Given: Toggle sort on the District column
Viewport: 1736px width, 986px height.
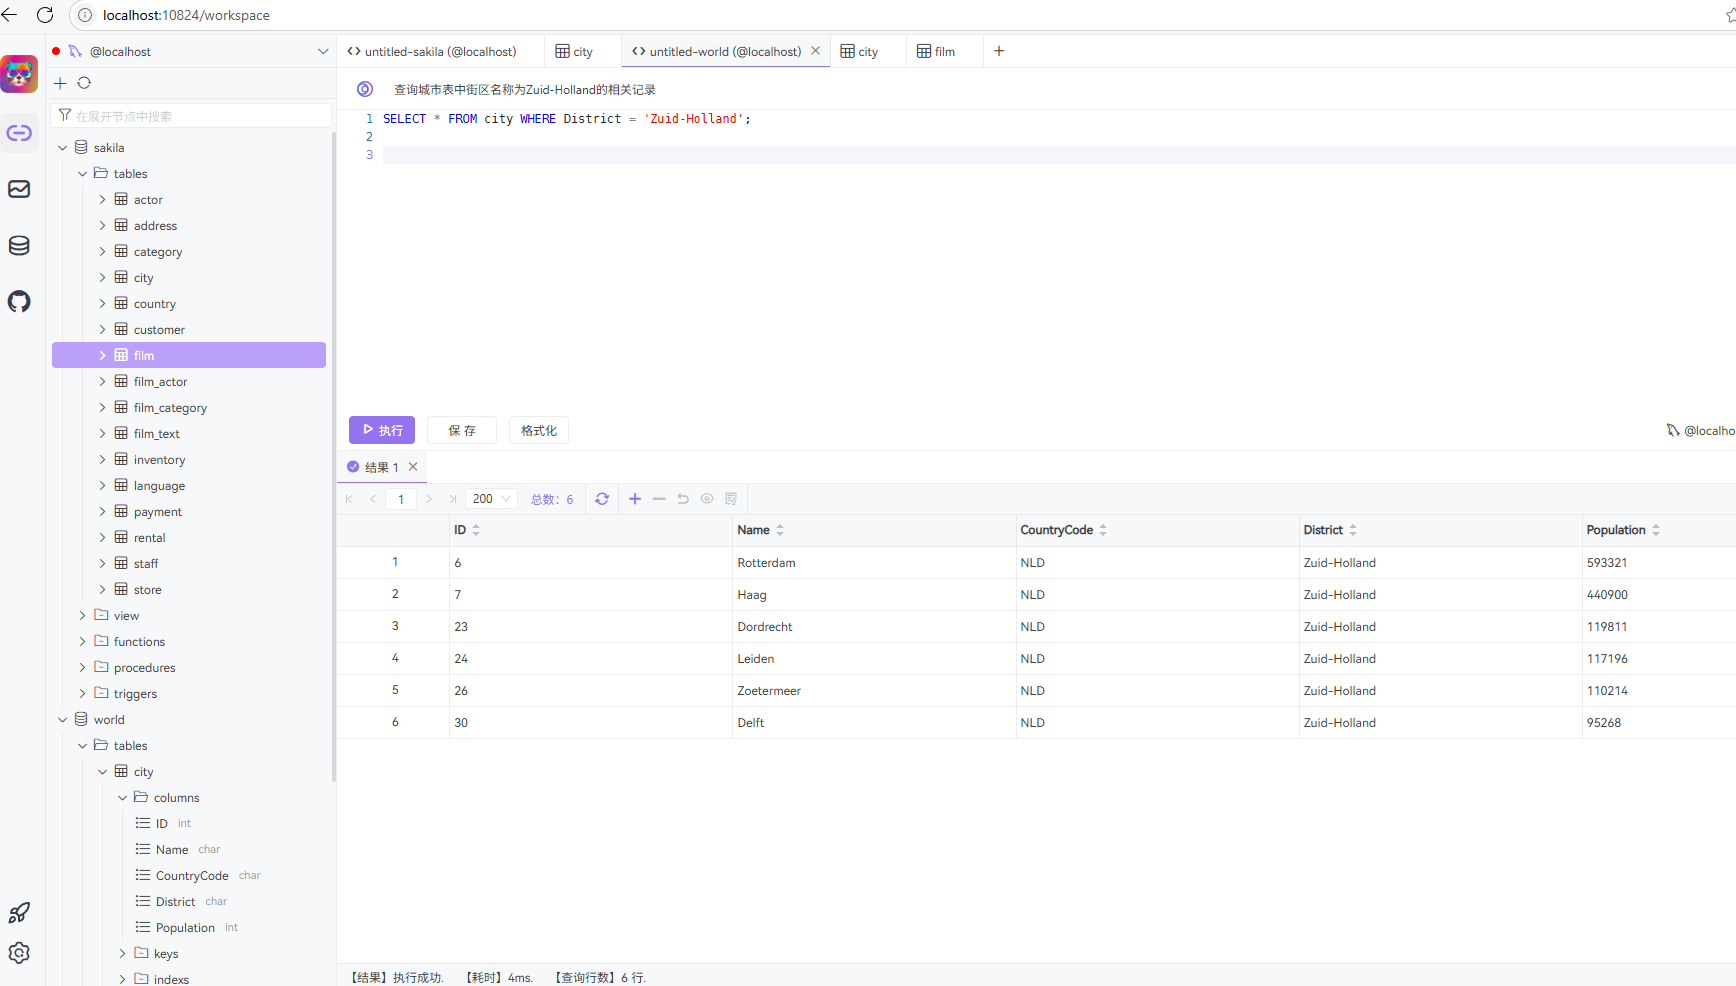Looking at the screenshot, I should (x=1354, y=530).
